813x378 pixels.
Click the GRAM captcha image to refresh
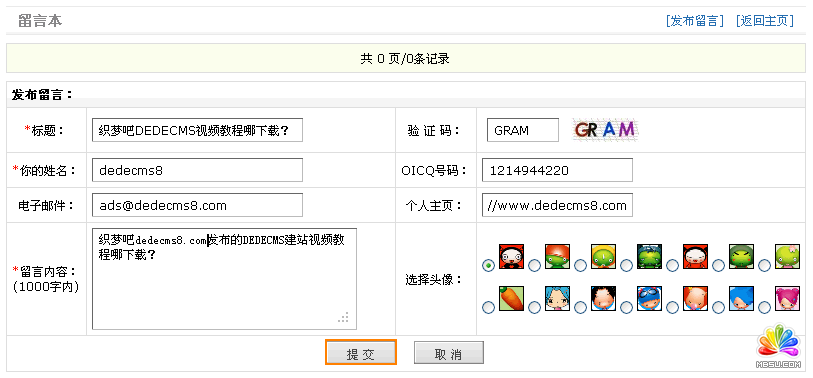[605, 129]
